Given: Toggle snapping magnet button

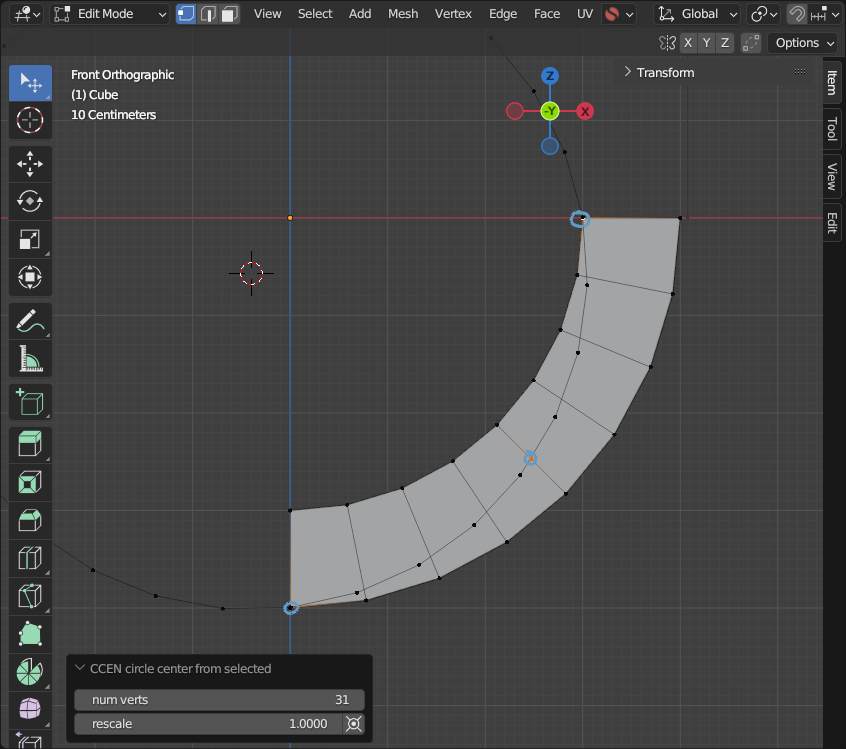Looking at the screenshot, I should coord(797,14).
